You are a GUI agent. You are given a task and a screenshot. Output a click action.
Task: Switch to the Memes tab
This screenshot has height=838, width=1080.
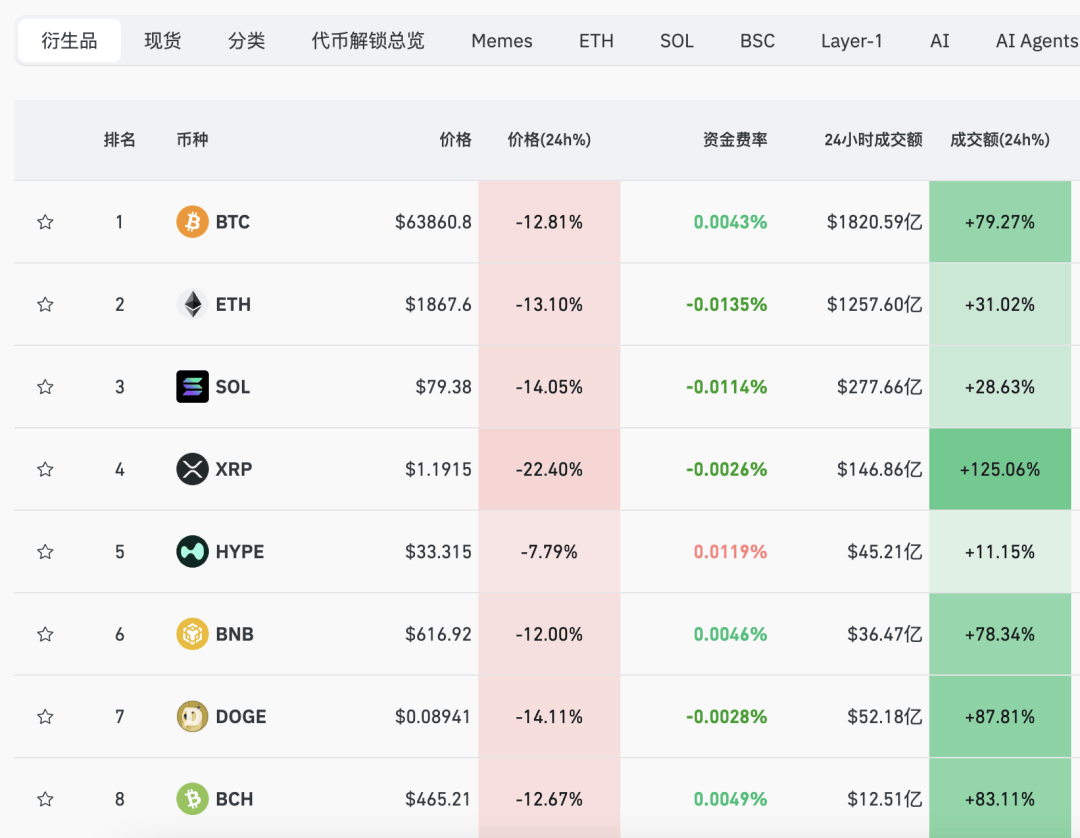pyautogui.click(x=501, y=41)
